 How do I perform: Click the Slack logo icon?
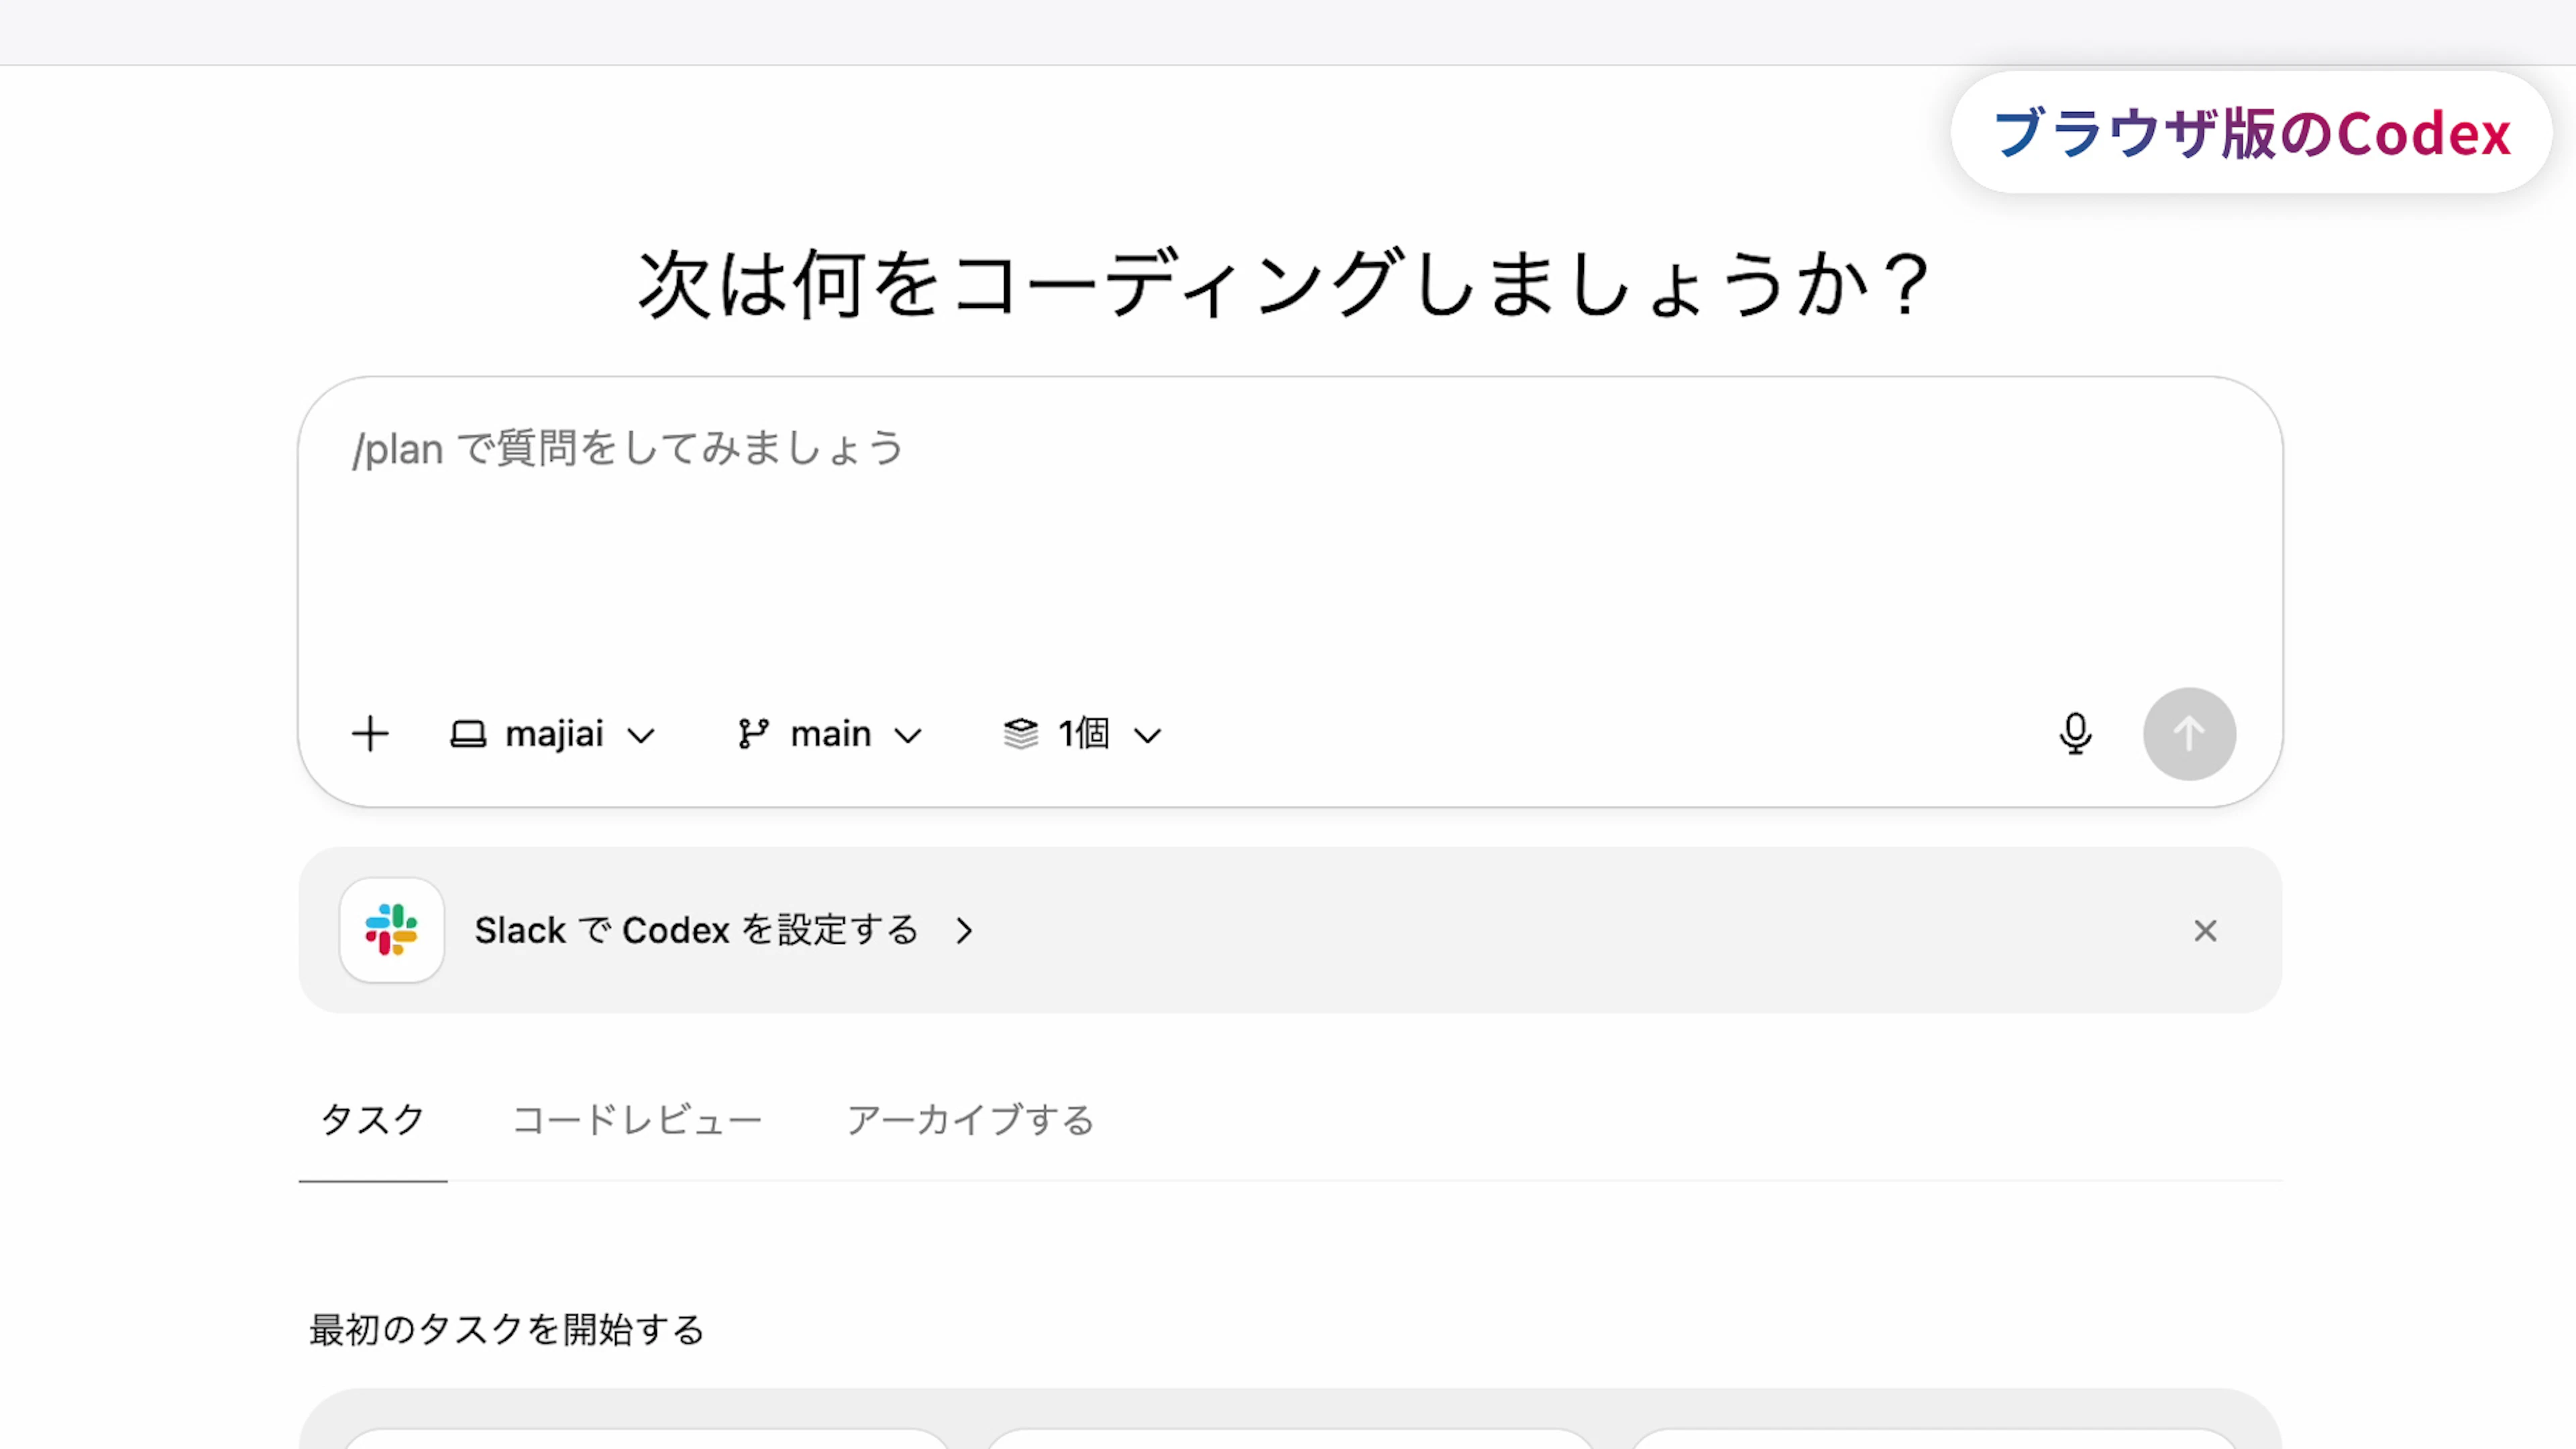tap(391, 930)
